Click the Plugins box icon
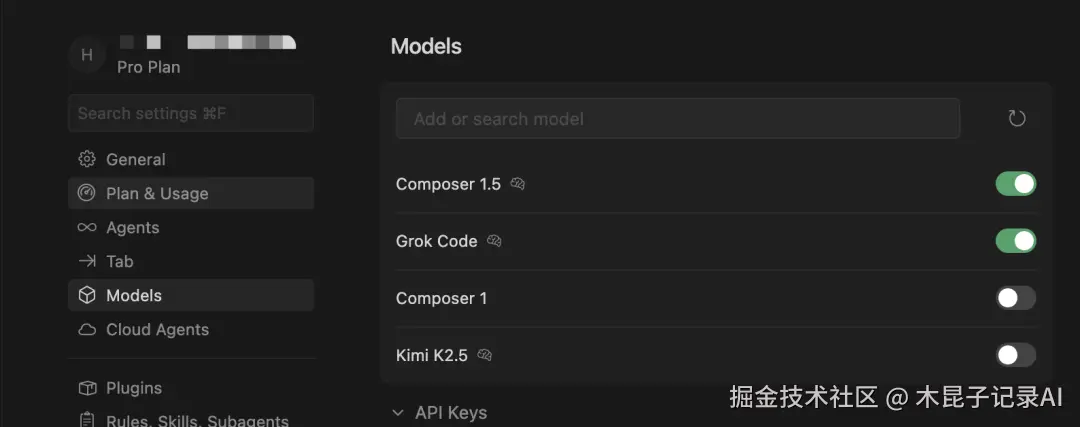The image size is (1080, 427). click(87, 388)
